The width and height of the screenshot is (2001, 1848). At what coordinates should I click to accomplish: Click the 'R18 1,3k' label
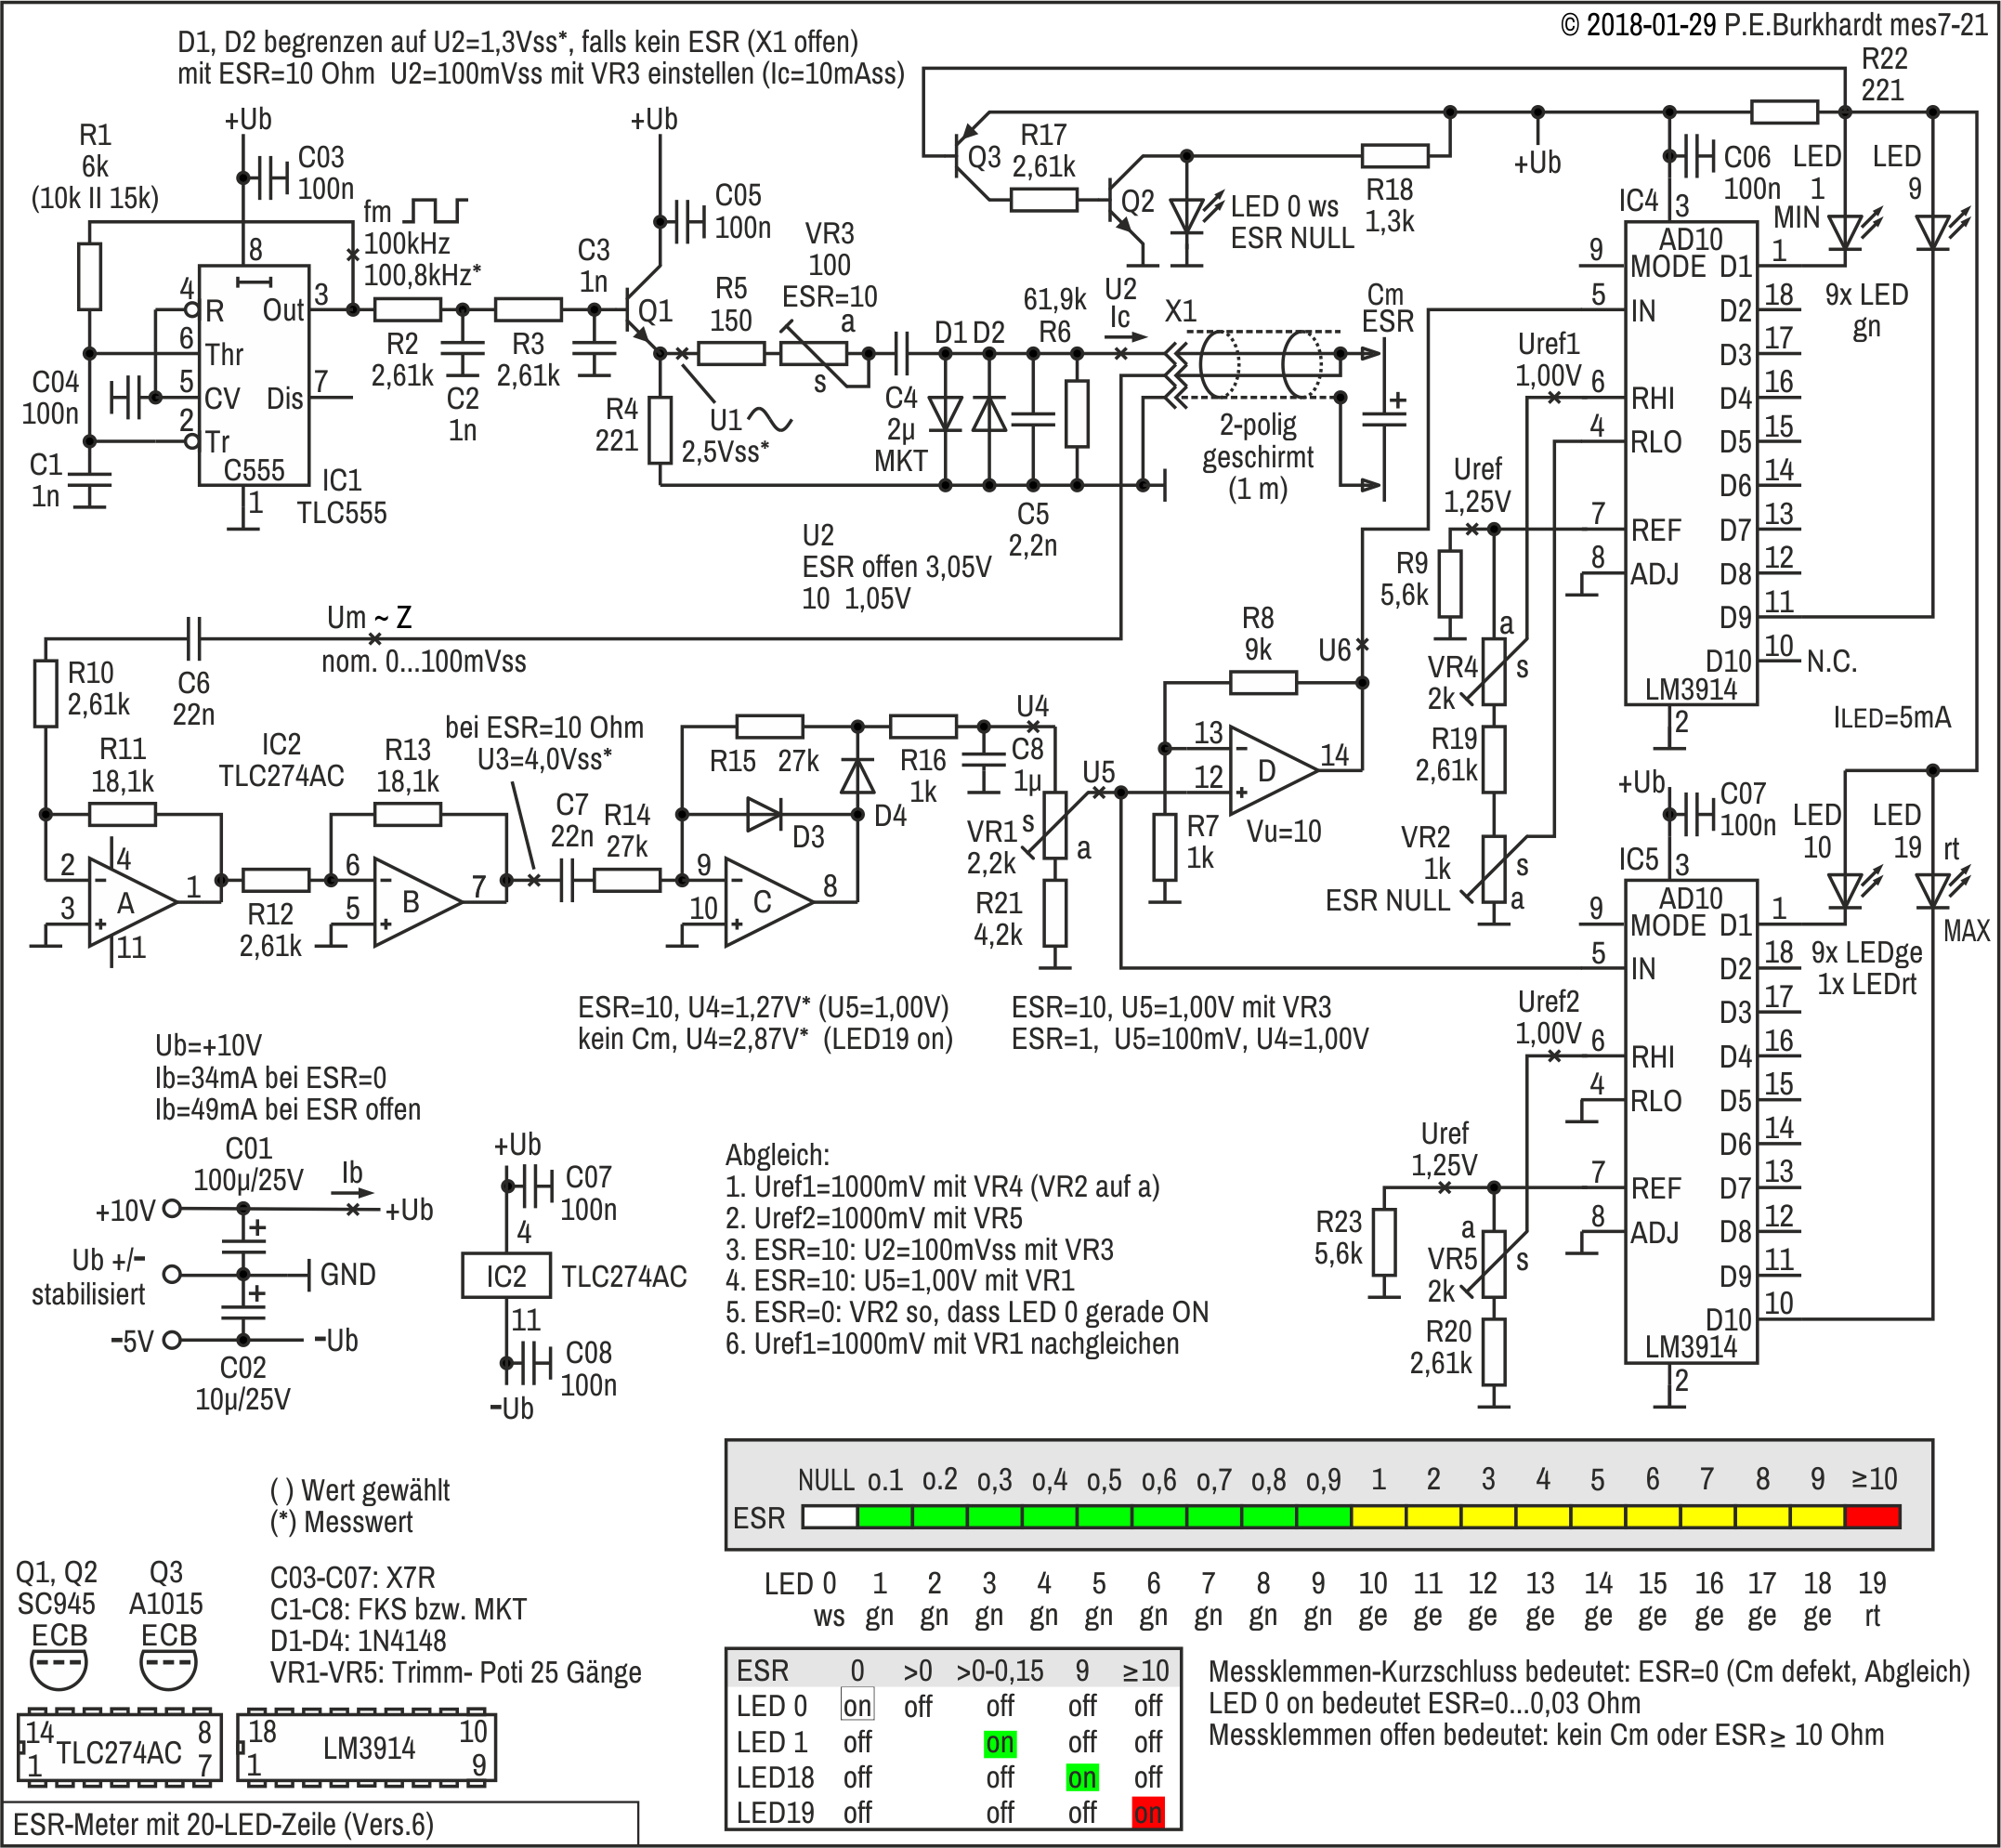1390,205
